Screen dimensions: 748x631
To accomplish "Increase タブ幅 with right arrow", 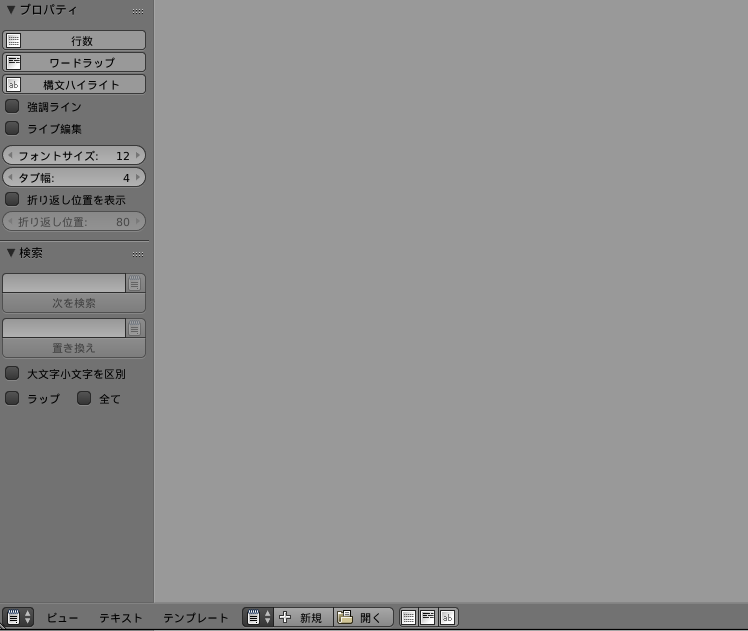I will (138, 177).
